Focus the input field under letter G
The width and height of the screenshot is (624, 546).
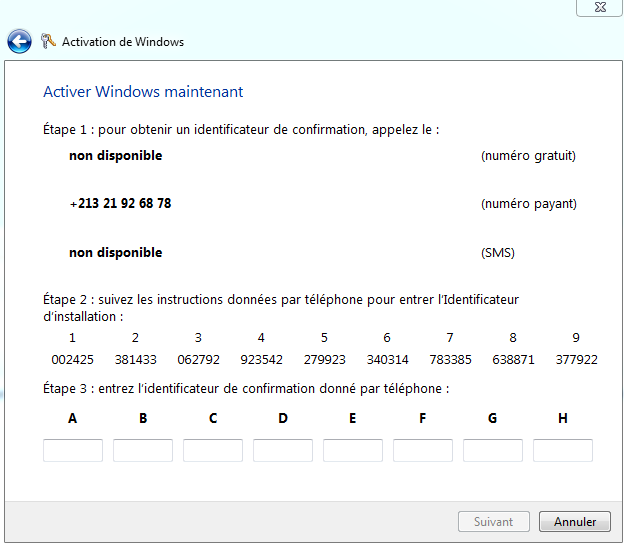coord(493,450)
